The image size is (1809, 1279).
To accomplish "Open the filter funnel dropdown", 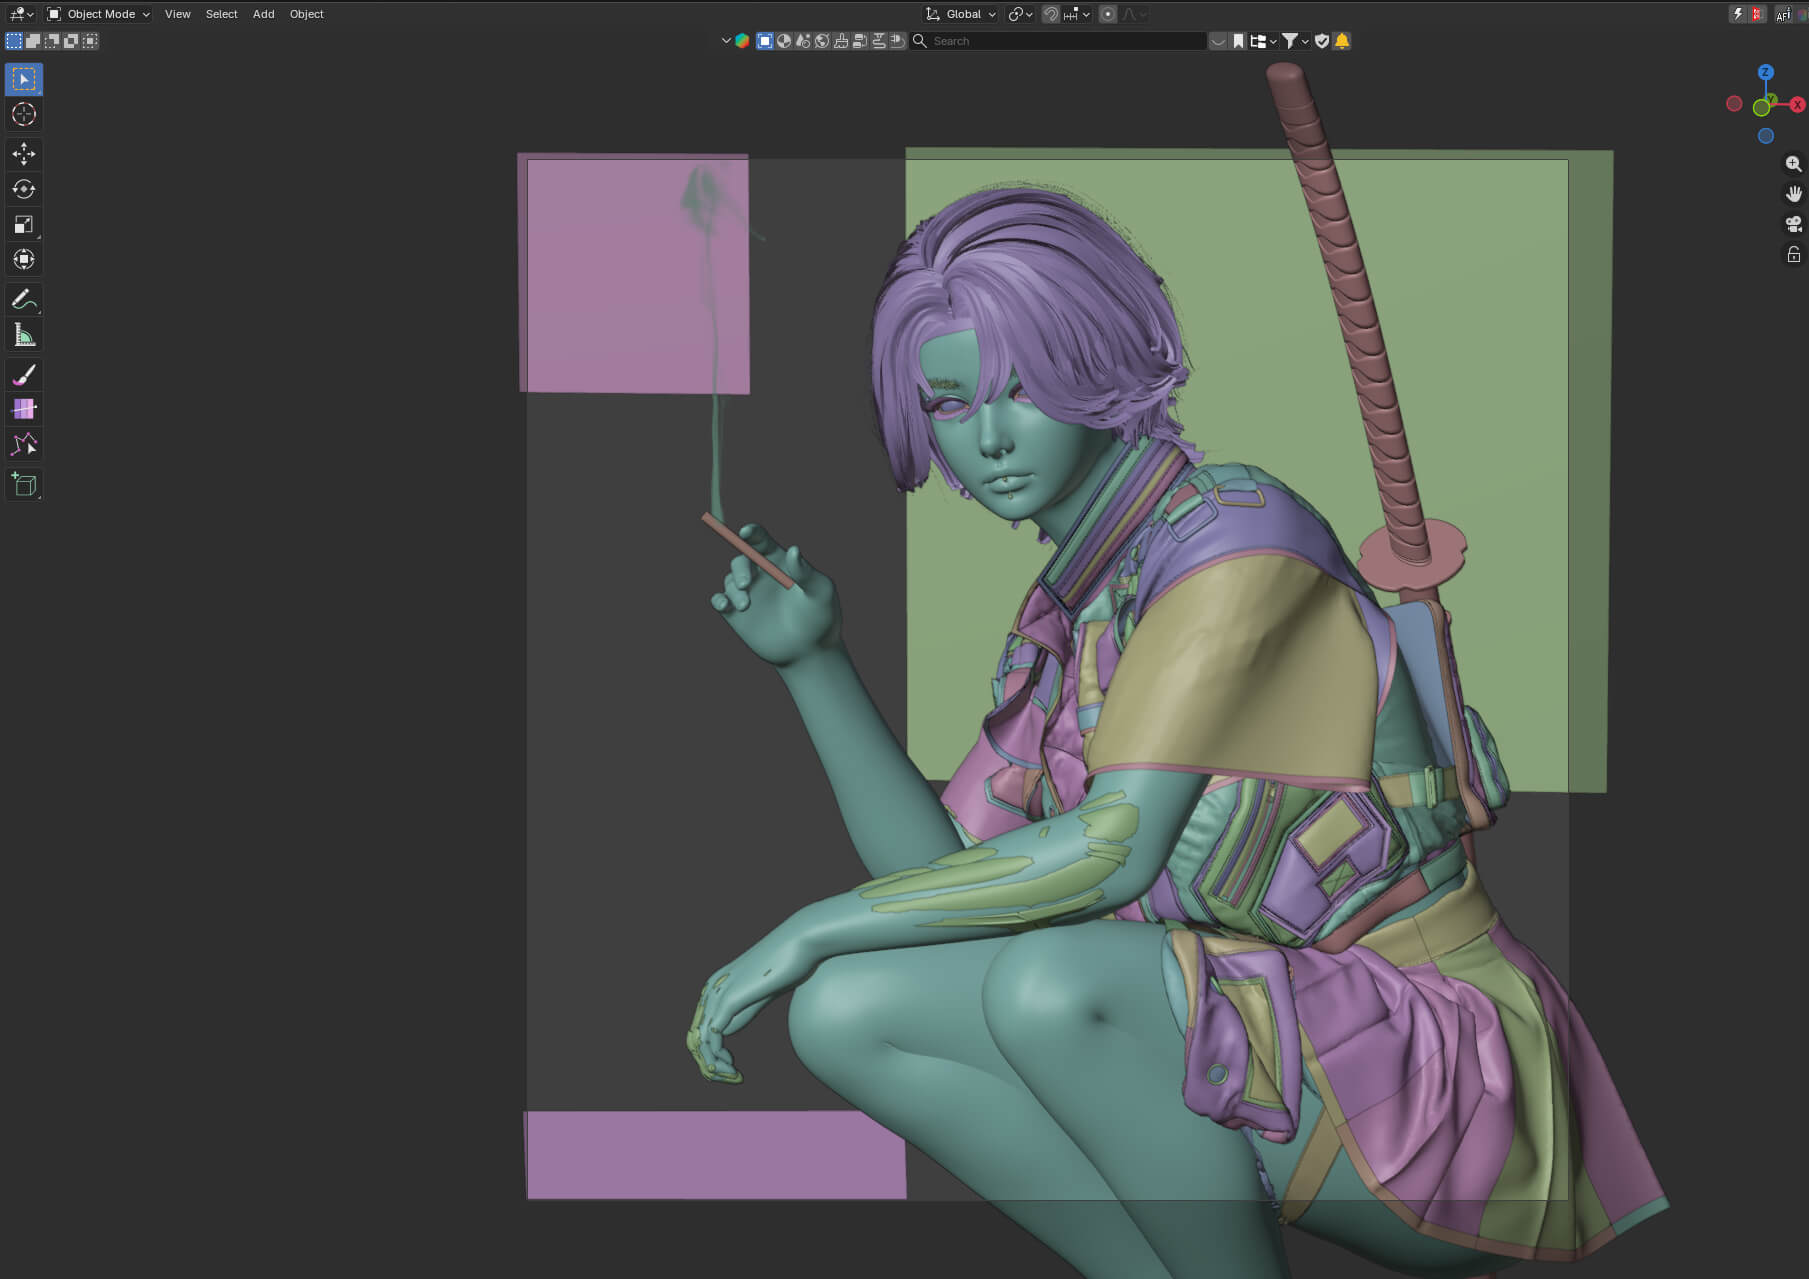I will [x=1295, y=41].
